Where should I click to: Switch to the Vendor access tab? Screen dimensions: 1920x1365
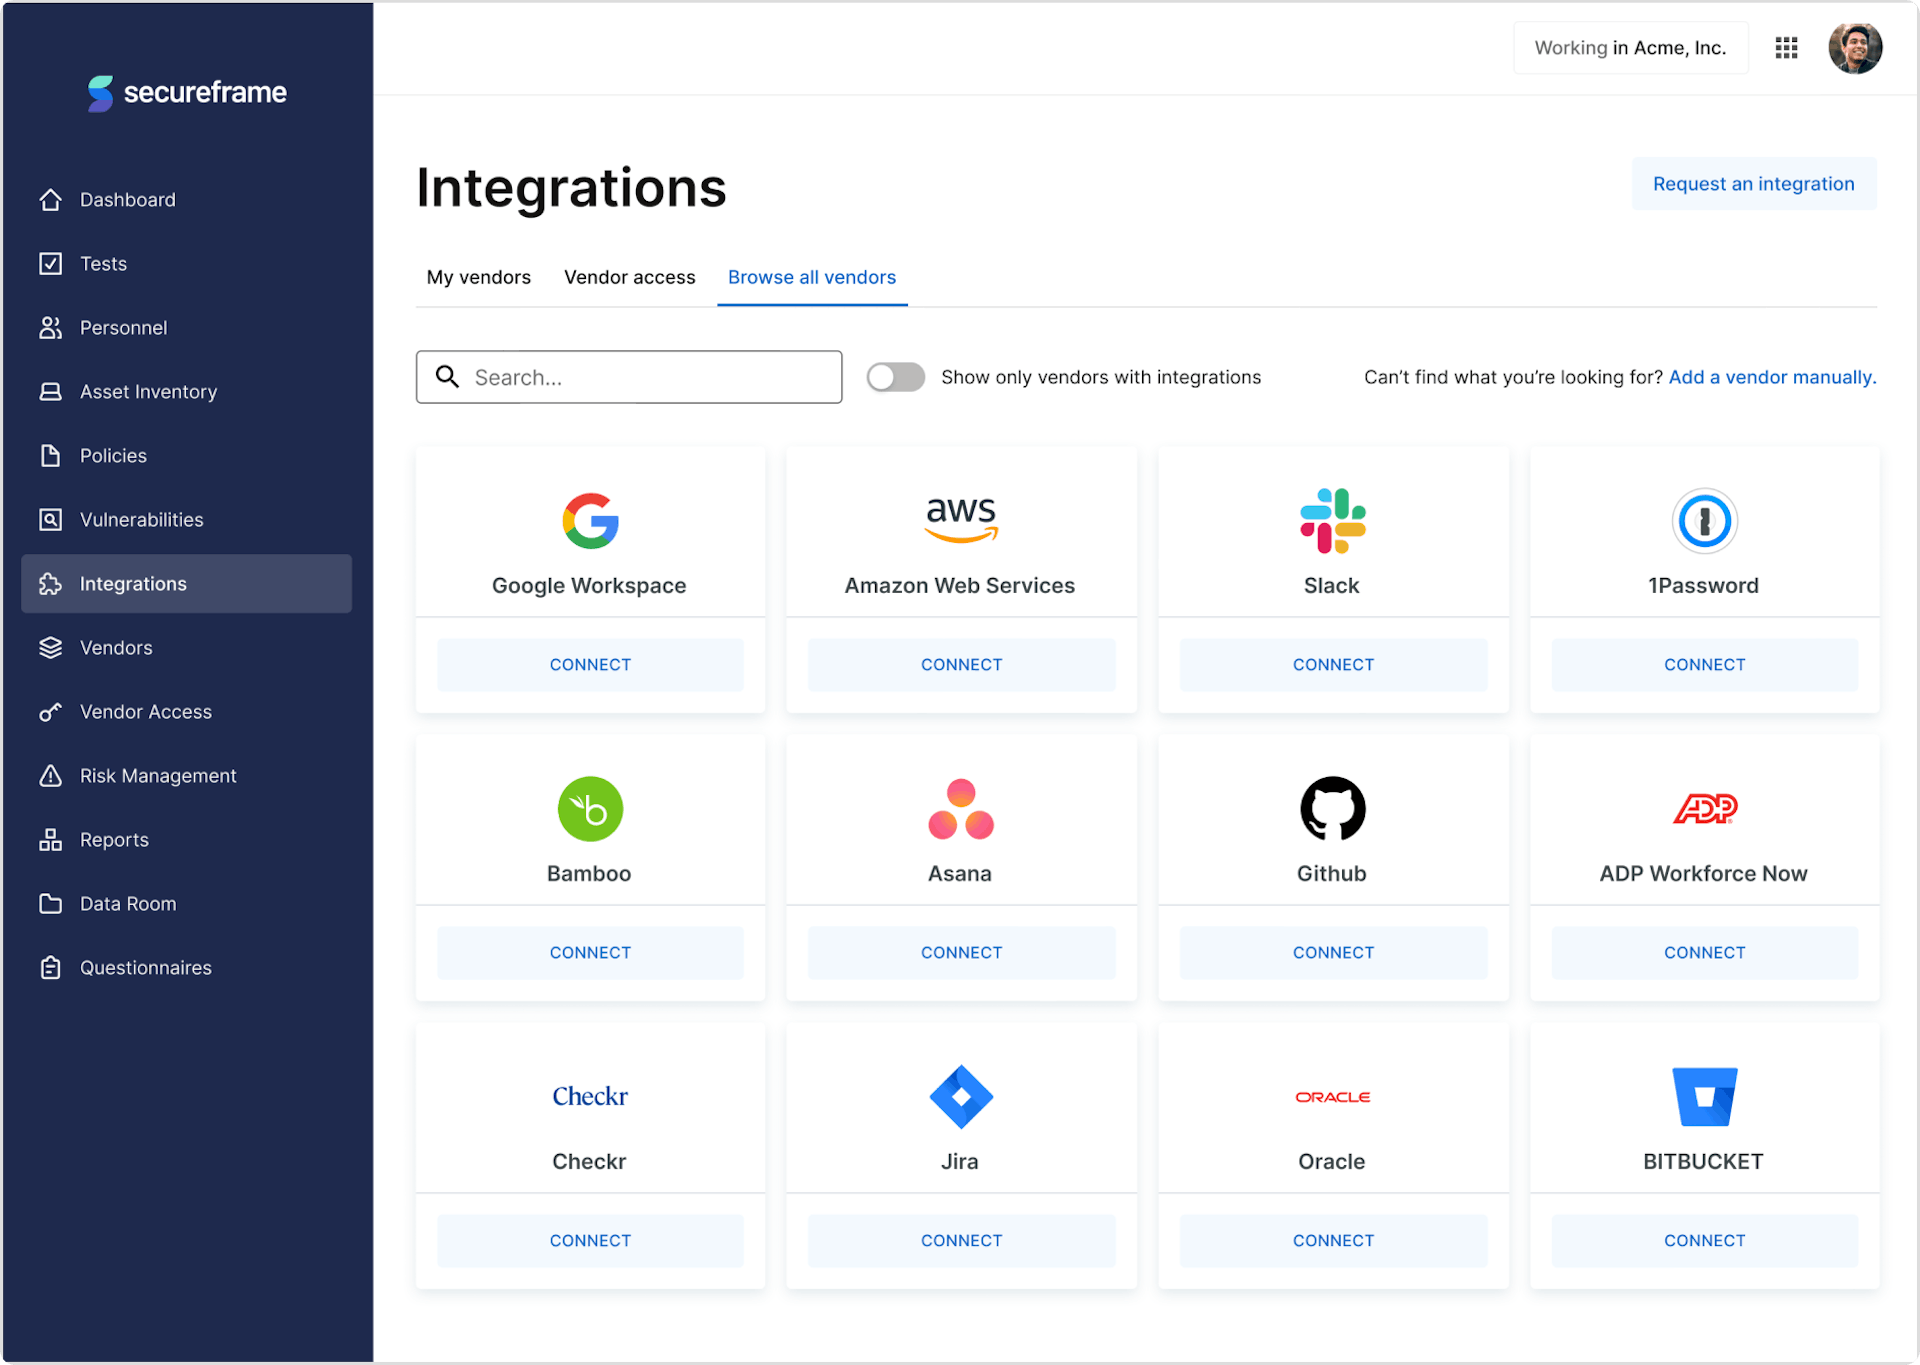[629, 277]
